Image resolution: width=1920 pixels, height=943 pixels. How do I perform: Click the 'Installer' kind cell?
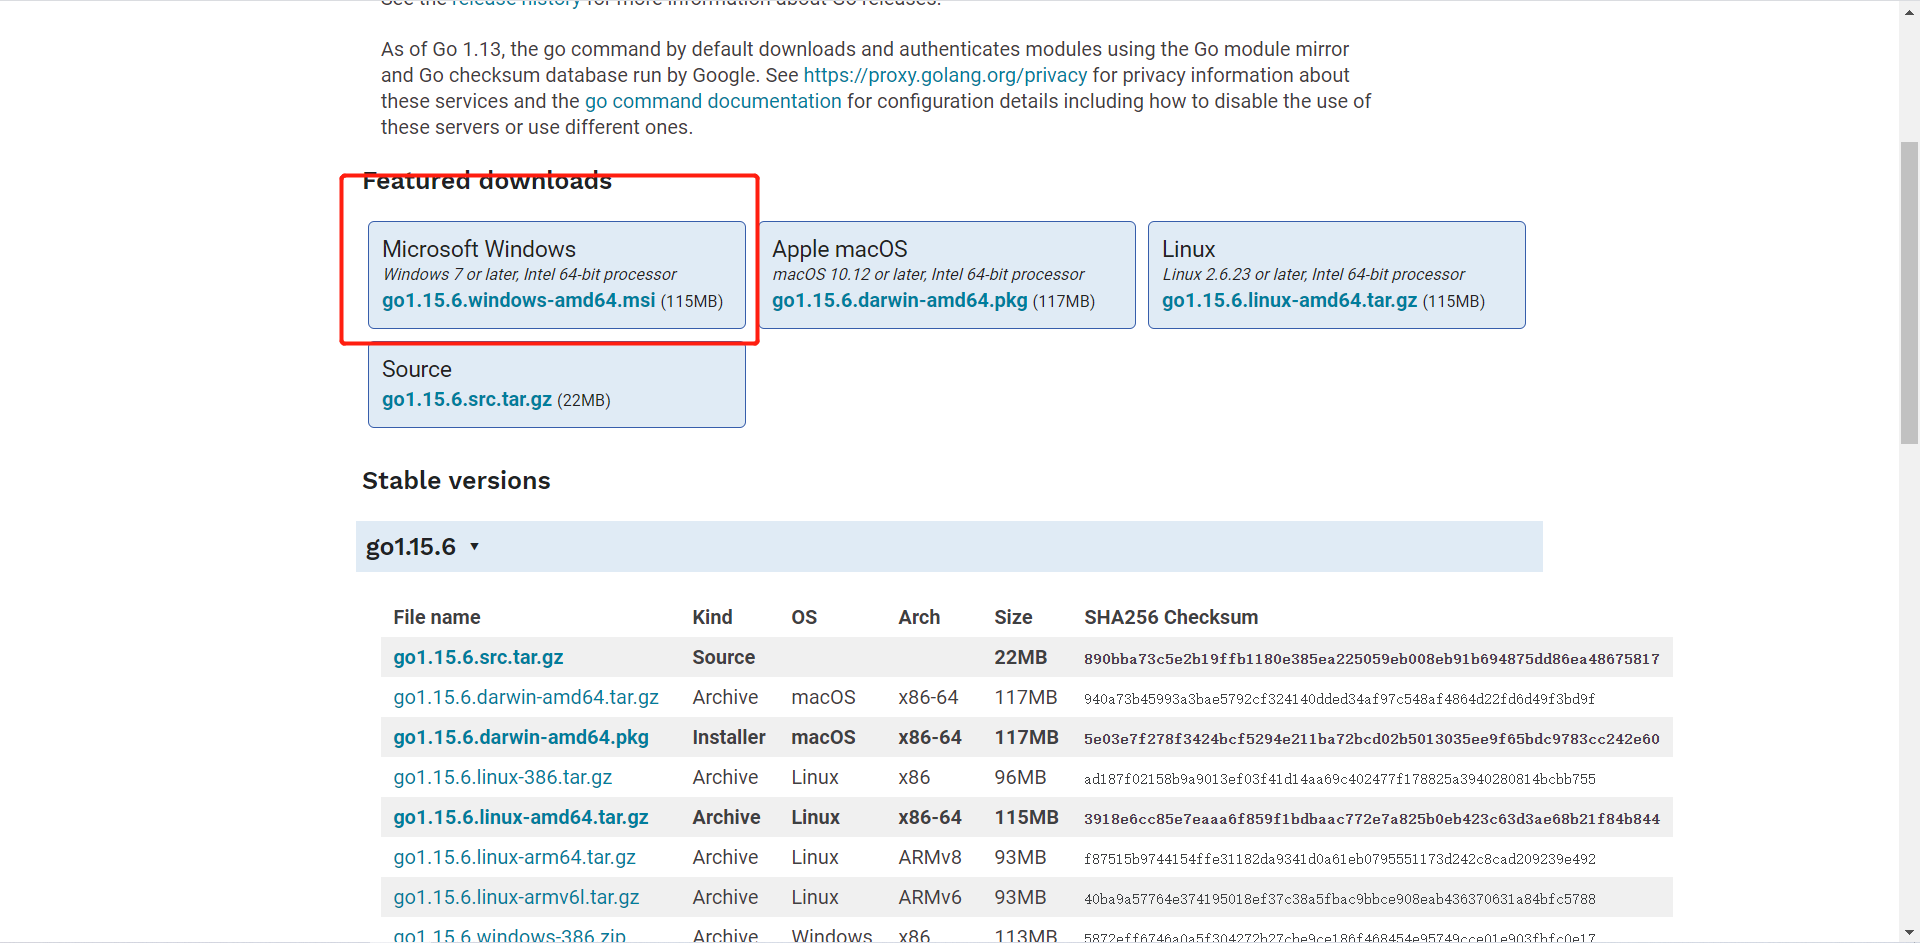(x=729, y=737)
